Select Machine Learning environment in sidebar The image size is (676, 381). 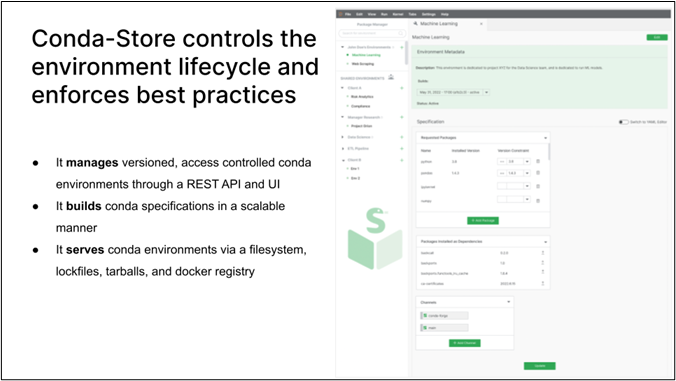[x=366, y=55]
